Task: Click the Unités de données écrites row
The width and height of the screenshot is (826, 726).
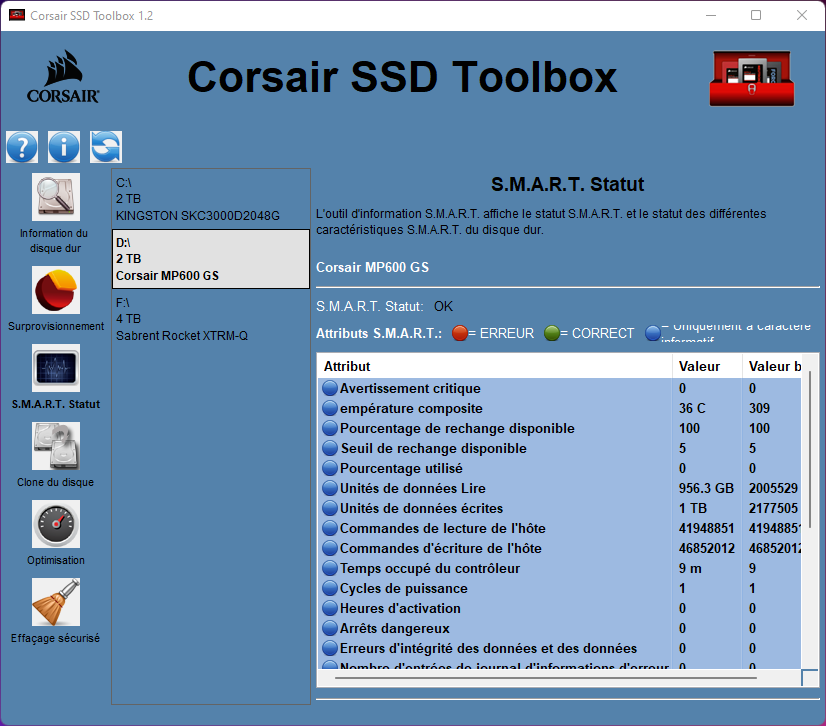Action: pos(559,508)
